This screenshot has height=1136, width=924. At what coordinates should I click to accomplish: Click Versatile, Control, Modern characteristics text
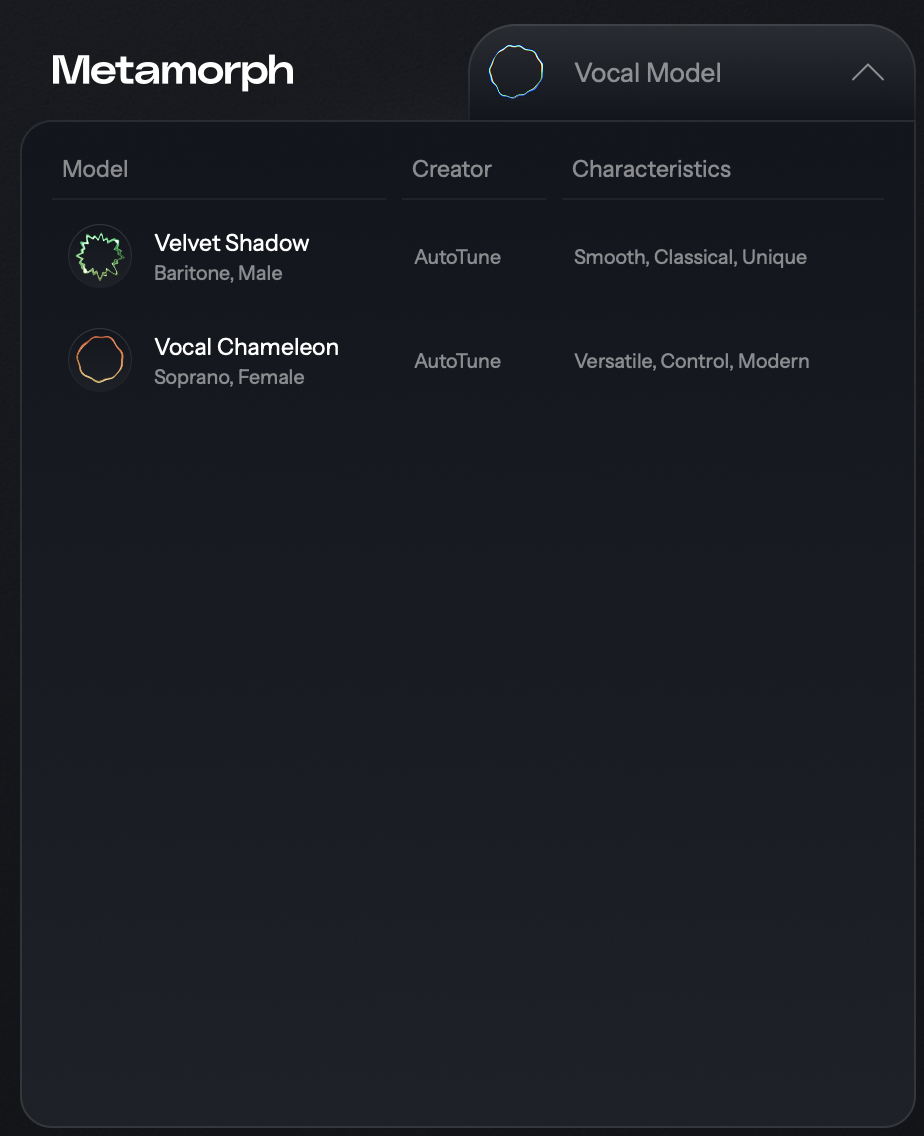pos(692,361)
